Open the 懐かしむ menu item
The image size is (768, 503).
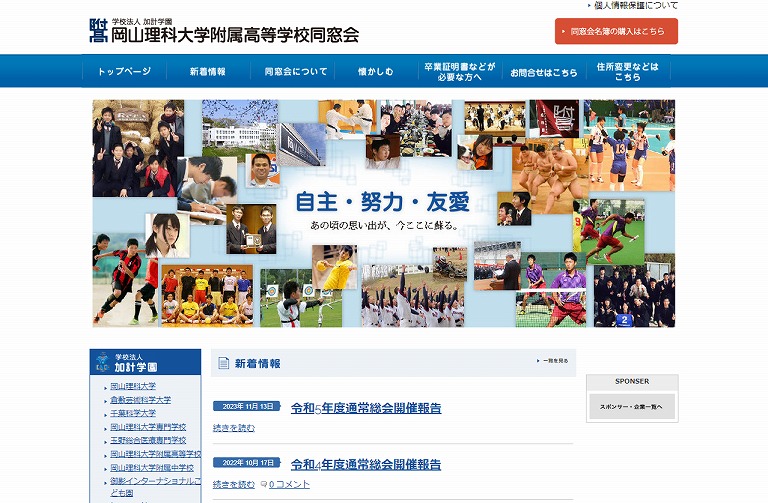[x=376, y=72]
